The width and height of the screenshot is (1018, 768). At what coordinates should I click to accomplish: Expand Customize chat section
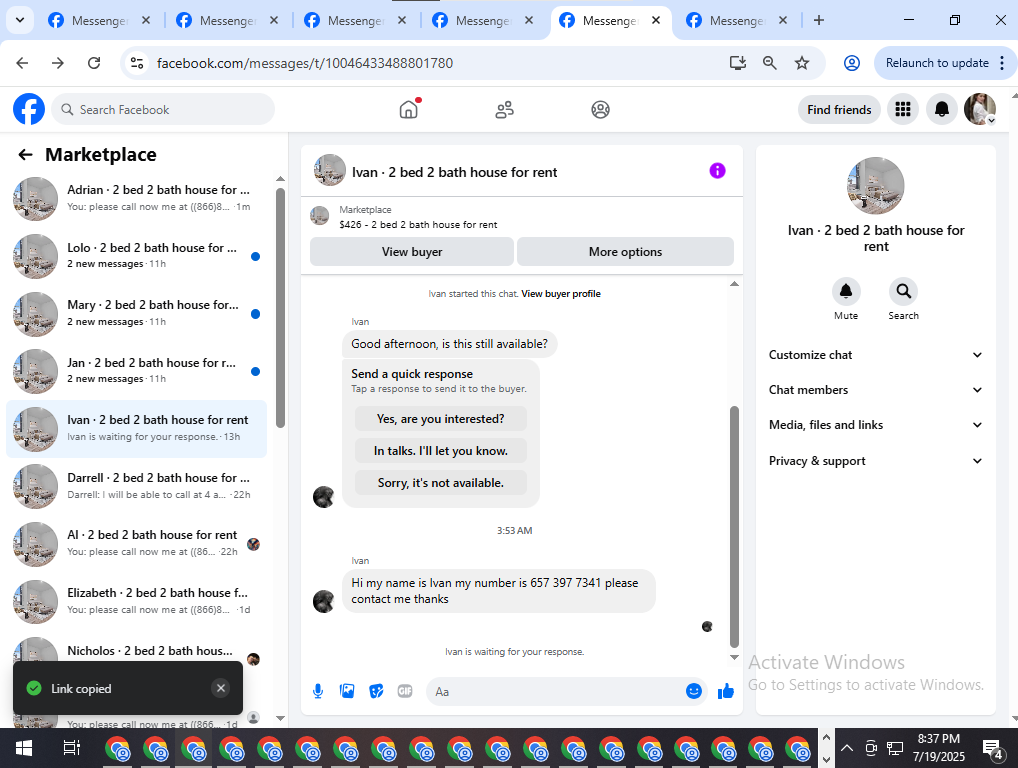[x=875, y=355]
